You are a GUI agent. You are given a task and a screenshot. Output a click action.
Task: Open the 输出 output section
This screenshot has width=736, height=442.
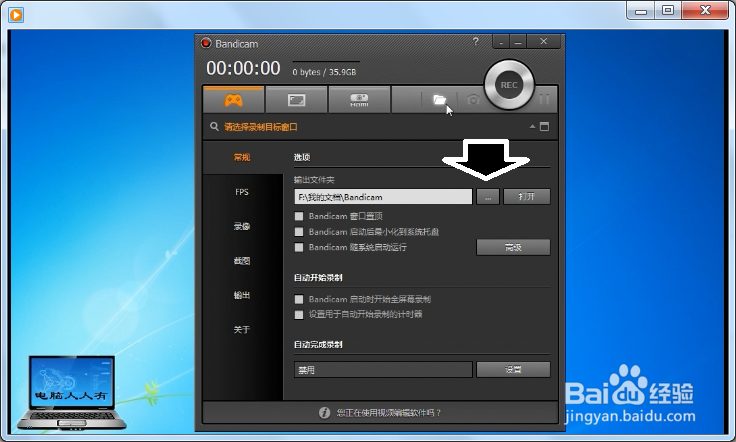242,295
